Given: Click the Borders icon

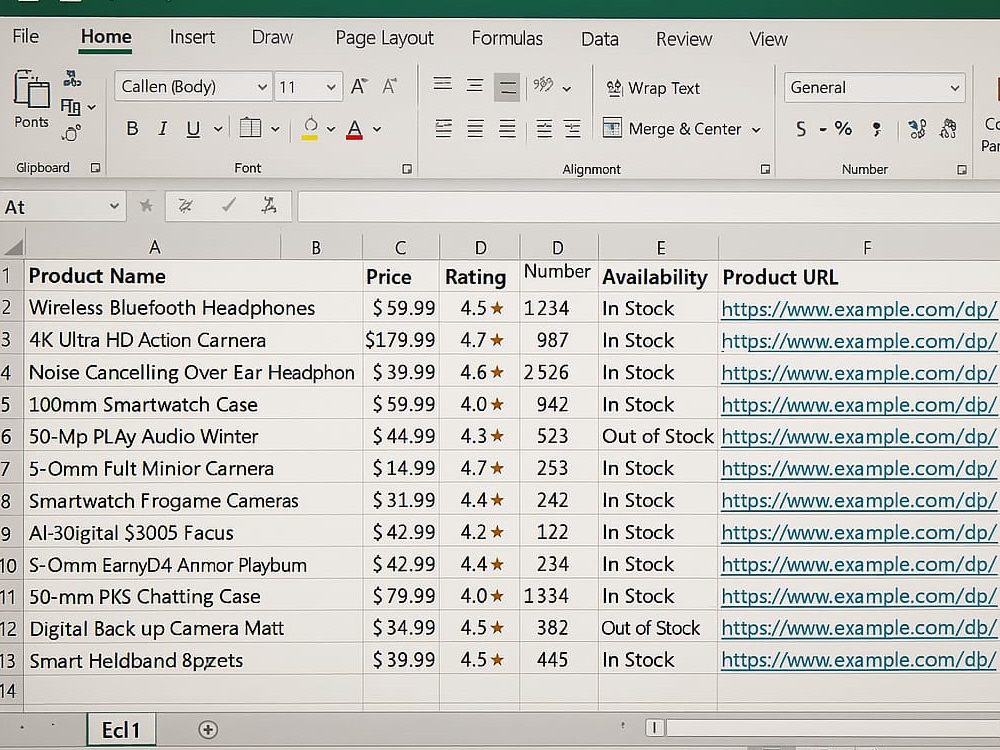Looking at the screenshot, I should click(x=250, y=128).
